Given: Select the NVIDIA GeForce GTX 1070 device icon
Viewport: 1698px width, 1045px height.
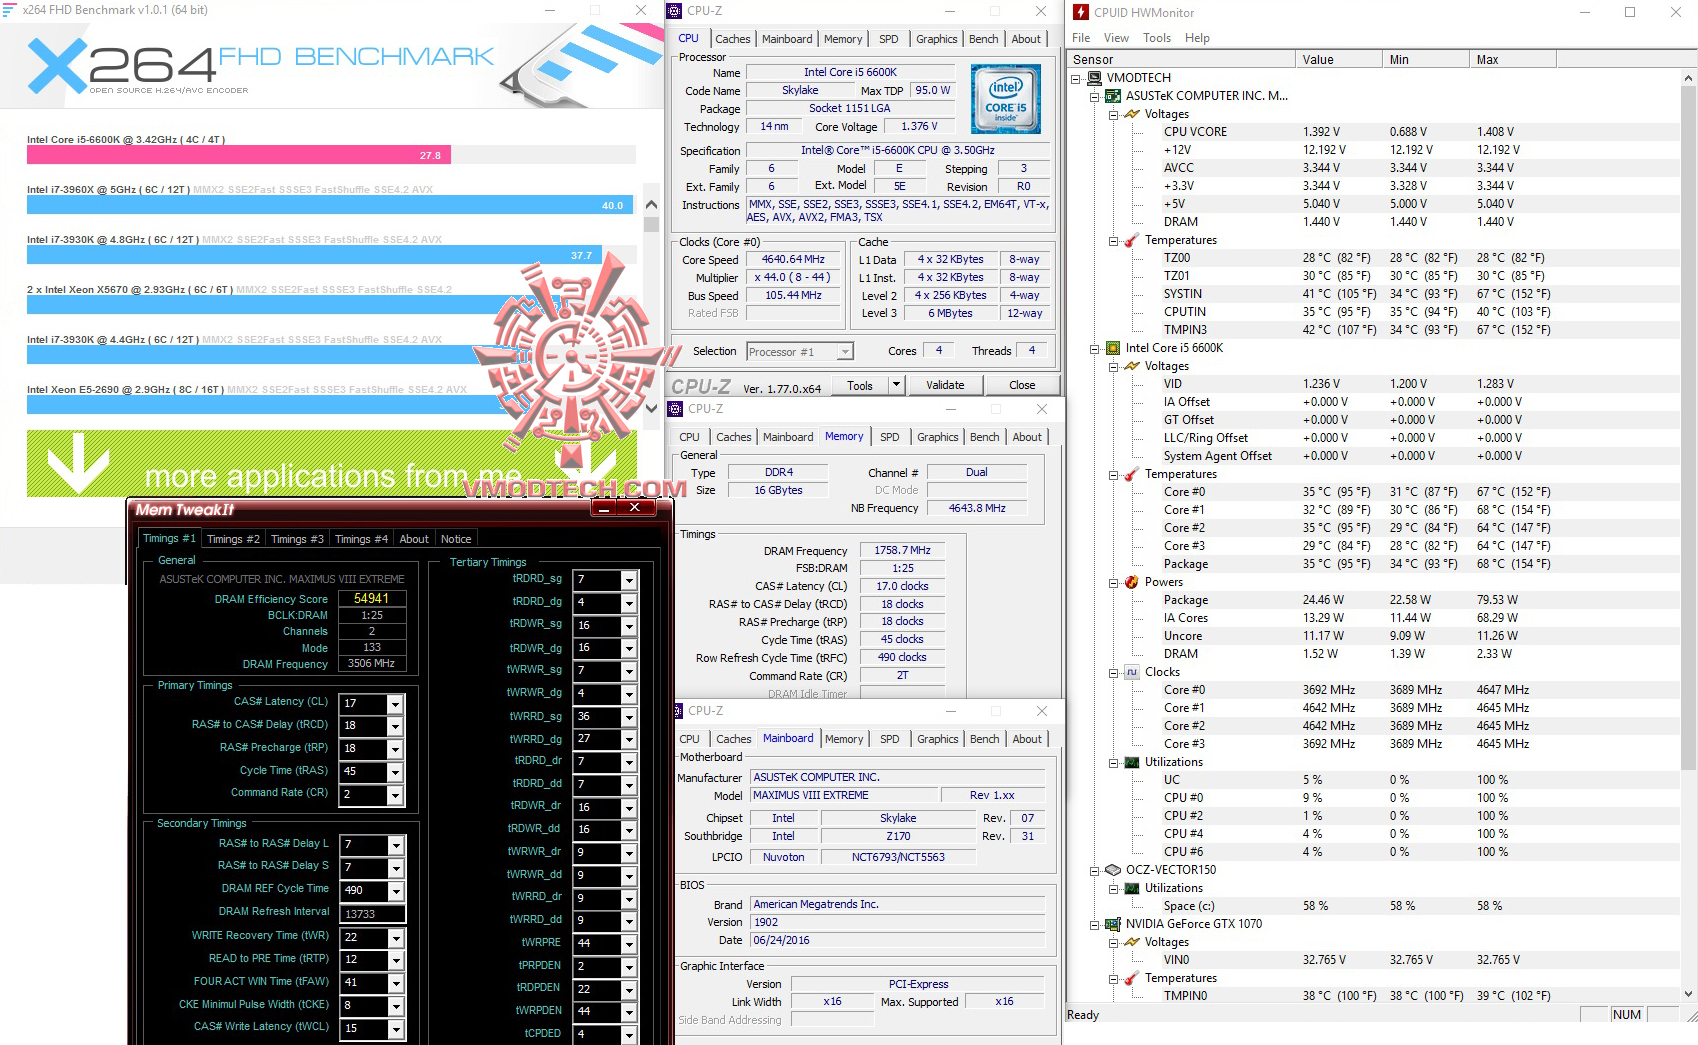Looking at the screenshot, I should click(1113, 923).
